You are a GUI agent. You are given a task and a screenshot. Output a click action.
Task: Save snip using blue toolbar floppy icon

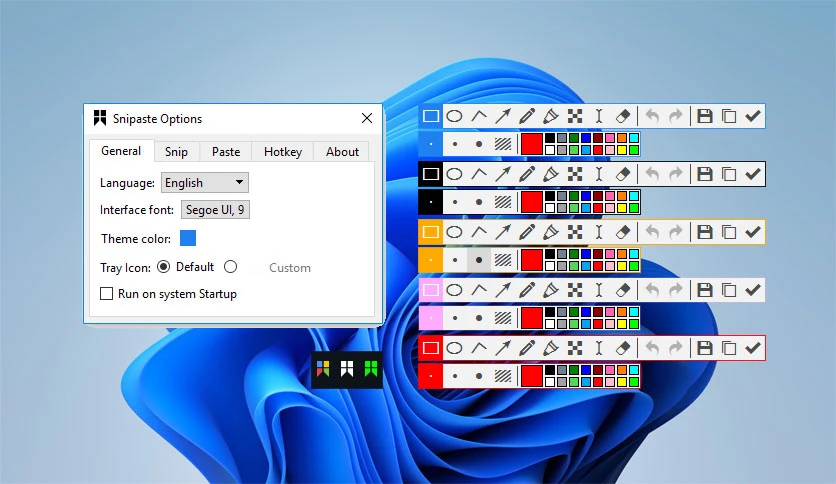tap(705, 116)
